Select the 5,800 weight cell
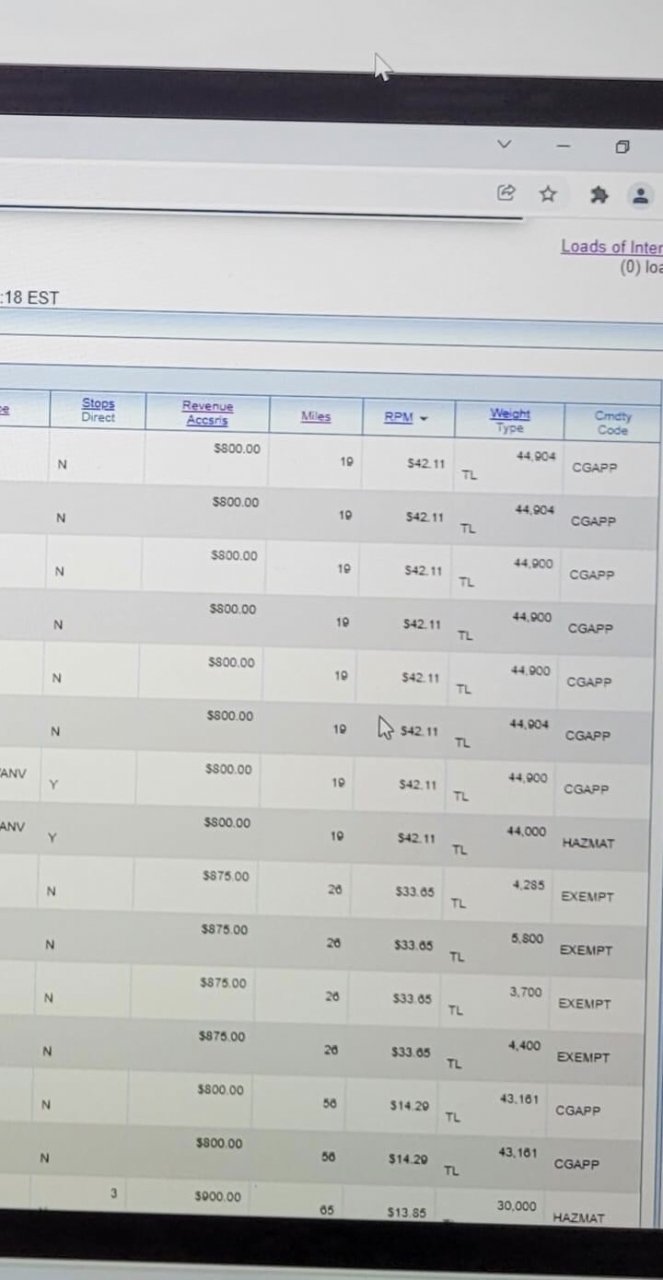This screenshot has width=663, height=1280. click(x=526, y=938)
